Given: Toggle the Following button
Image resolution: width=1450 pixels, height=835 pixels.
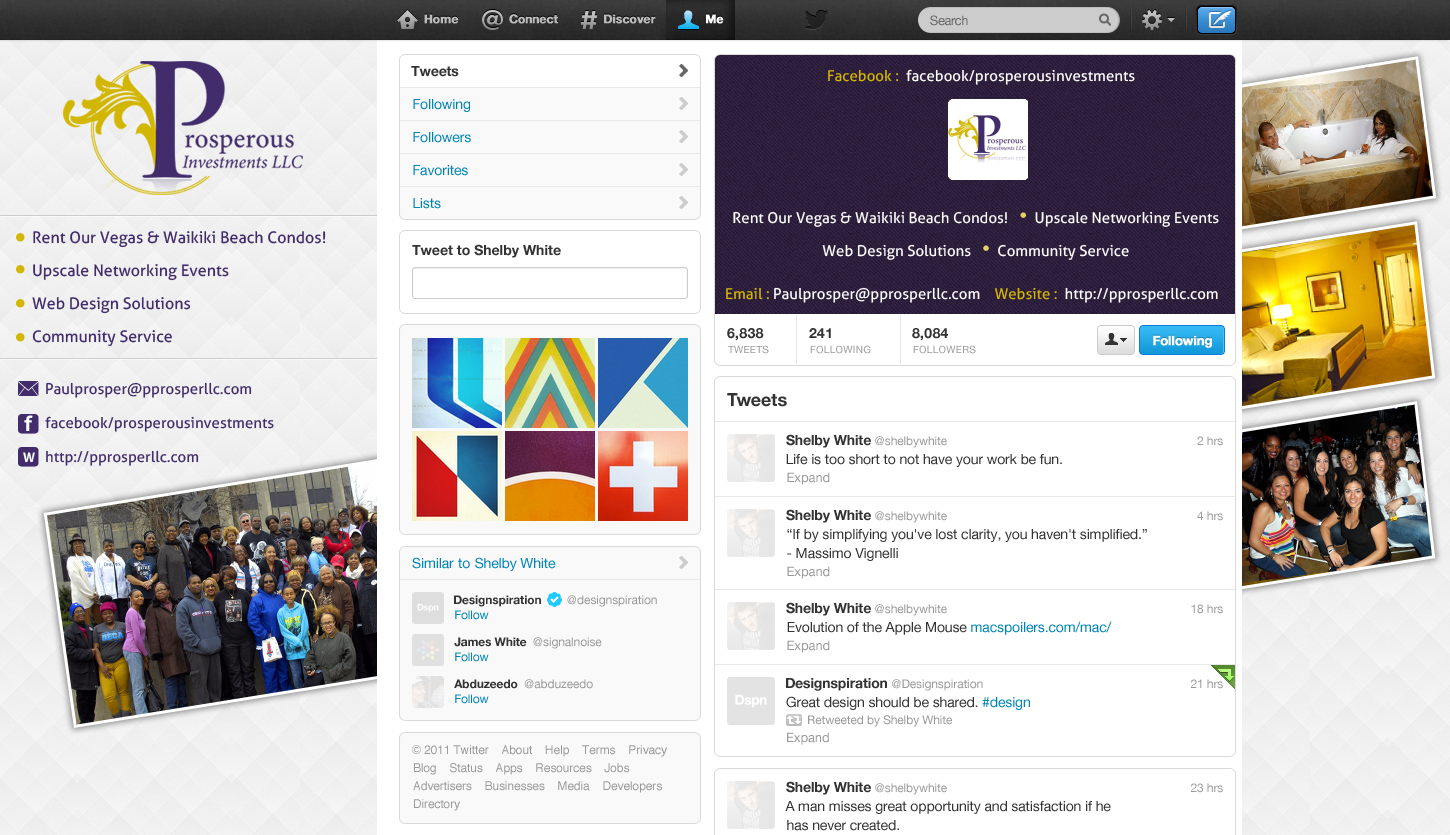Looking at the screenshot, I should pos(1181,341).
